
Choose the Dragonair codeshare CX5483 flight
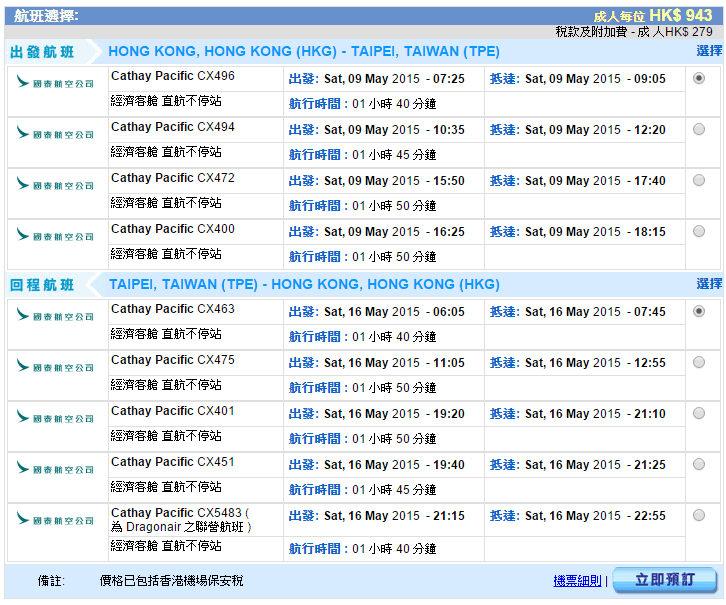[x=698, y=515]
